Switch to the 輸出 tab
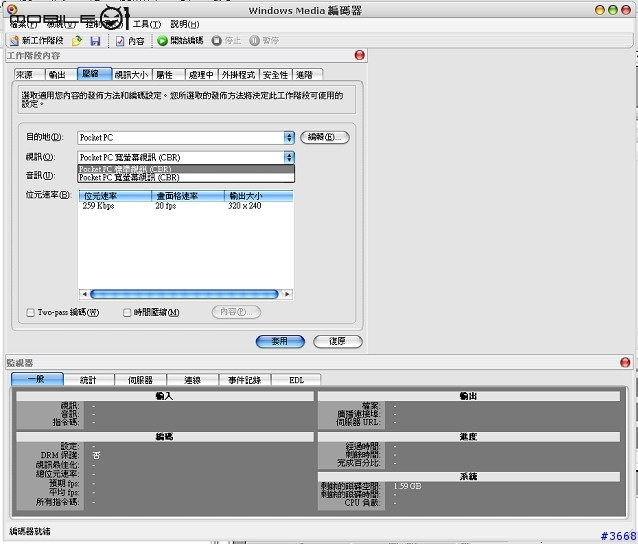The image size is (638, 544). click(61, 75)
